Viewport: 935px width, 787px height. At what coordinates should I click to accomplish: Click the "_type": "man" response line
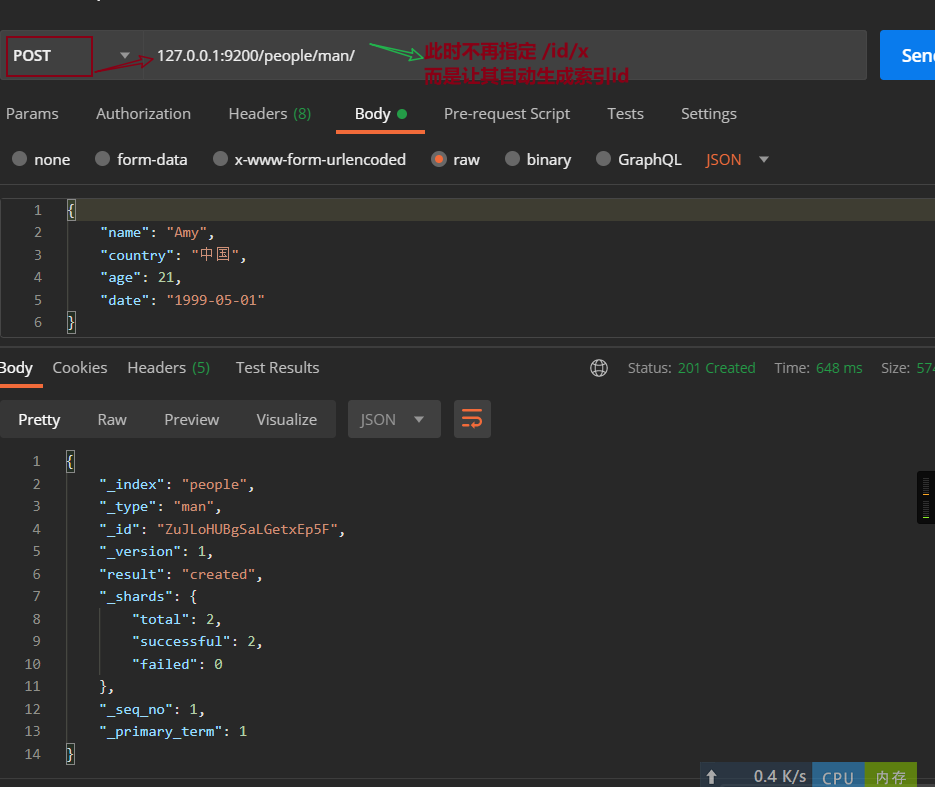(160, 507)
